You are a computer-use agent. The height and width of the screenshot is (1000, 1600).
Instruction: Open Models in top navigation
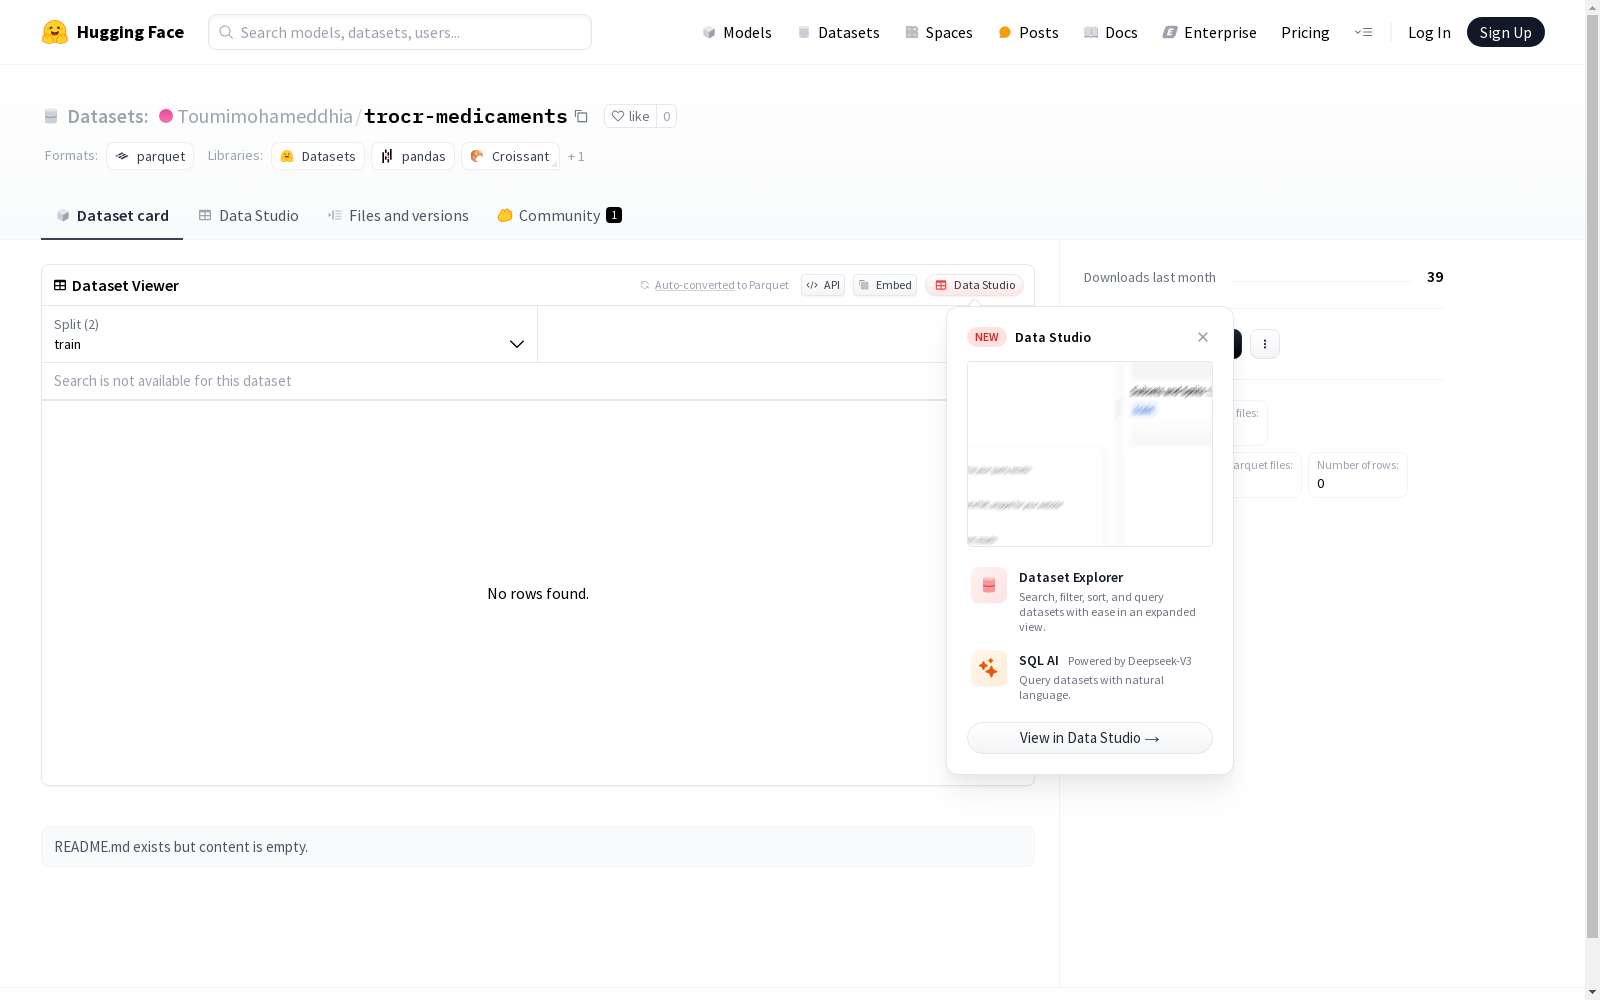tap(737, 32)
